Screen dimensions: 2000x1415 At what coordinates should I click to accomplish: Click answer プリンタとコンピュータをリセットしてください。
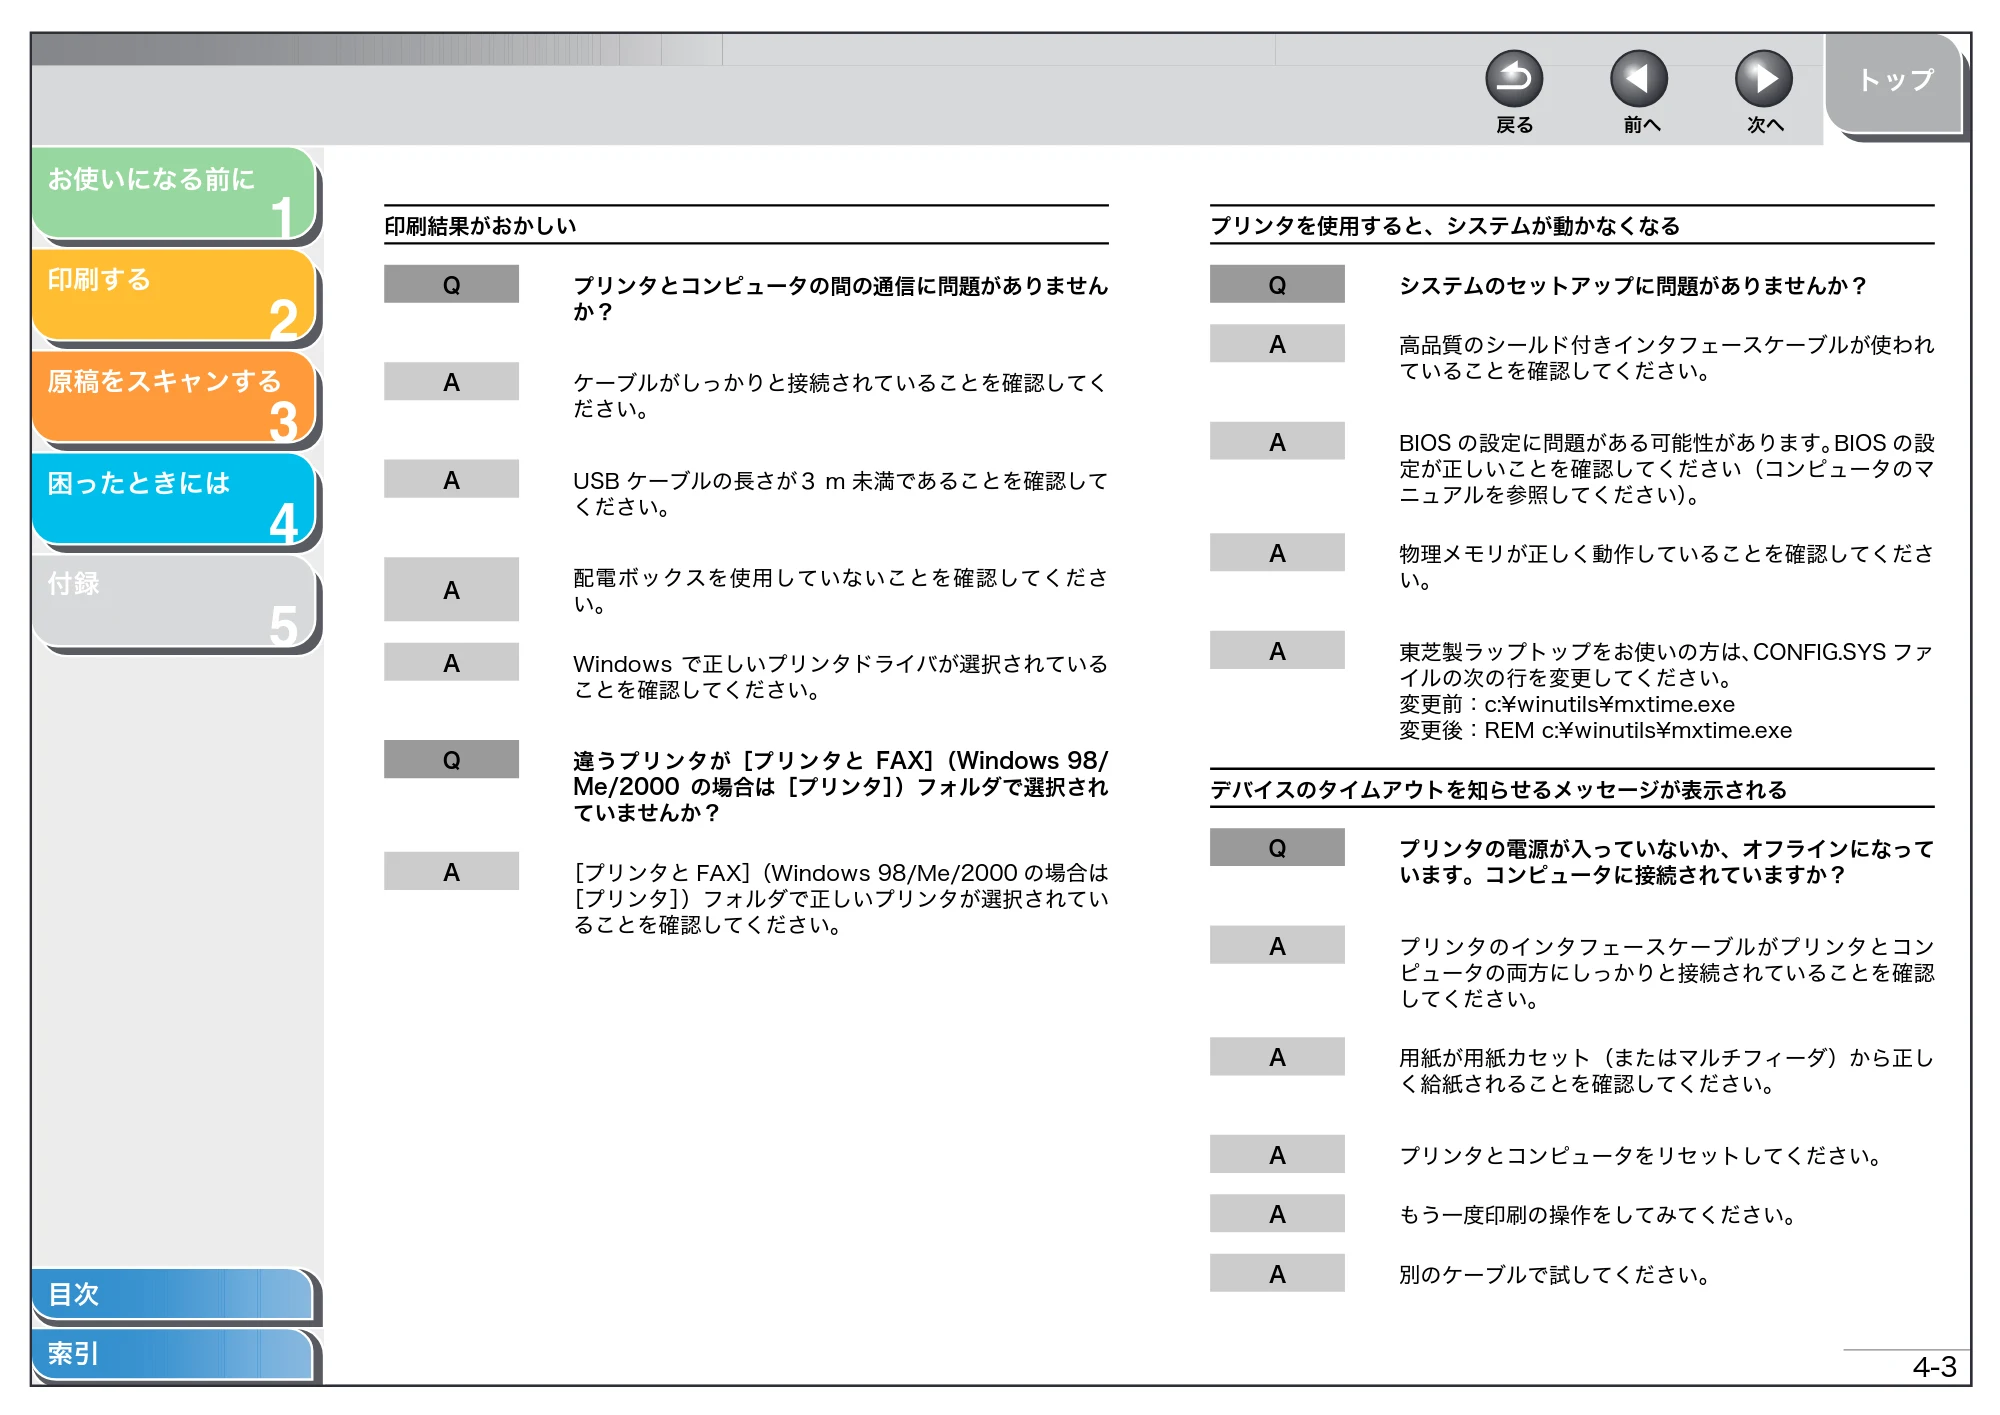(1640, 1156)
